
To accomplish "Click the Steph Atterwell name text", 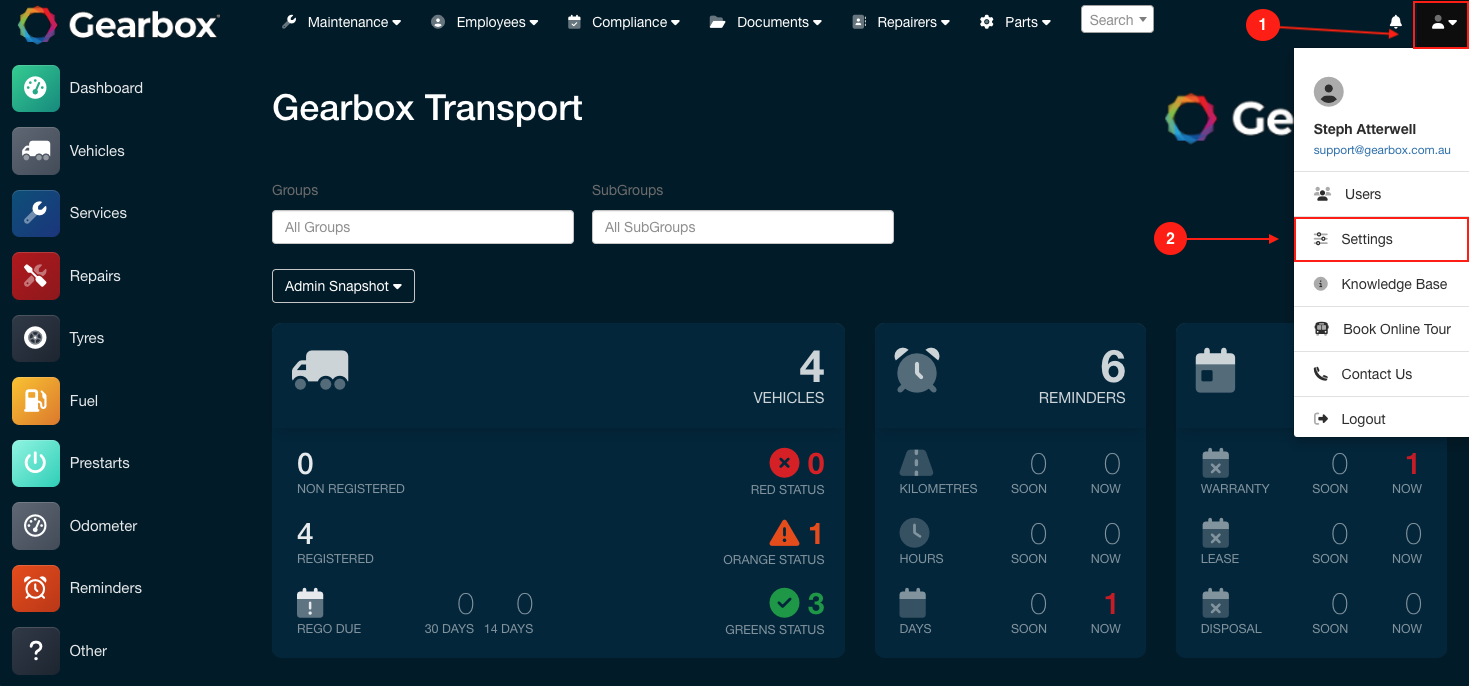I will point(1364,129).
